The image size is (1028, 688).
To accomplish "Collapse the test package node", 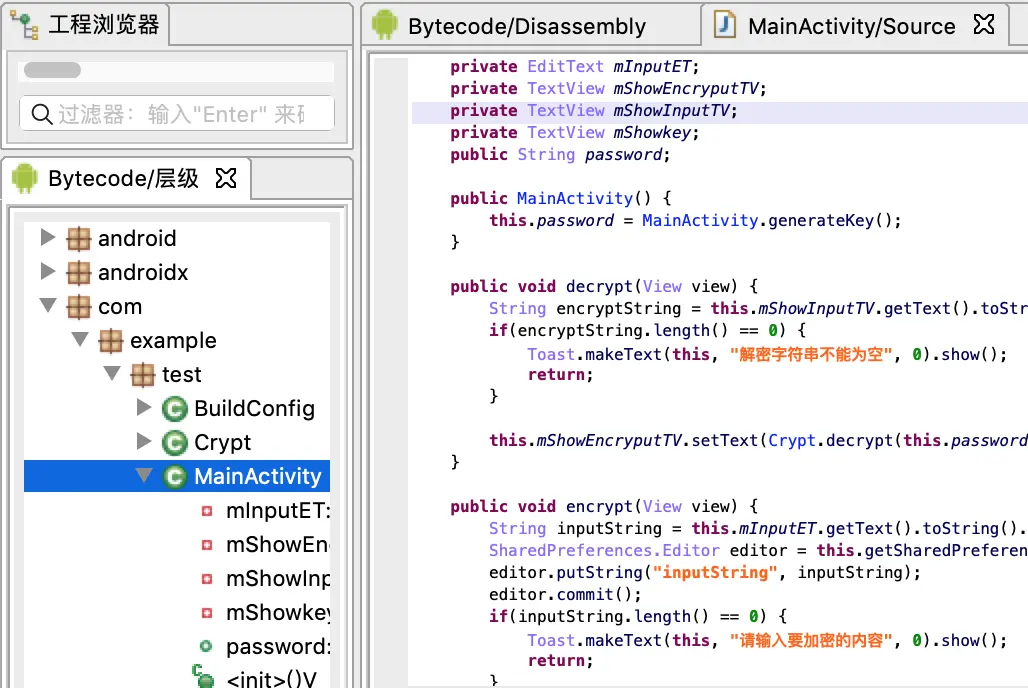I will tap(112, 374).
